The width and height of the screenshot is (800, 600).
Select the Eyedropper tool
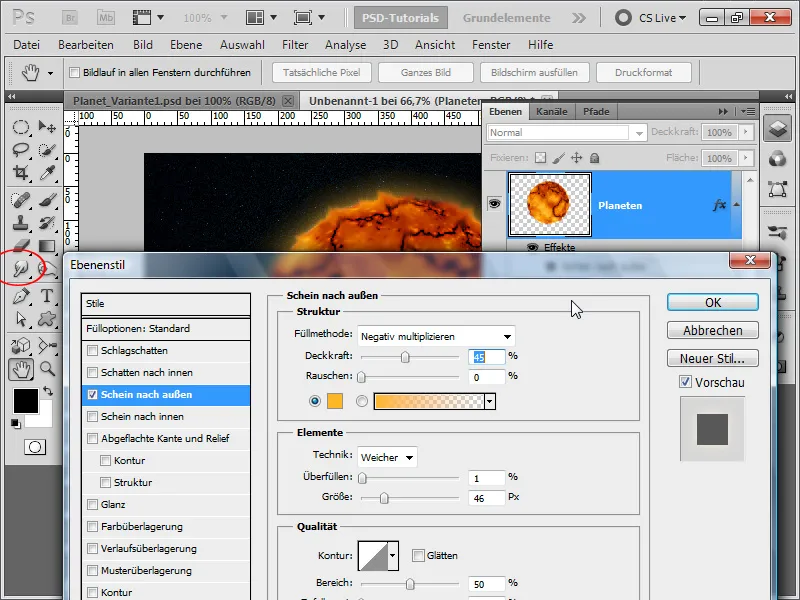47,173
